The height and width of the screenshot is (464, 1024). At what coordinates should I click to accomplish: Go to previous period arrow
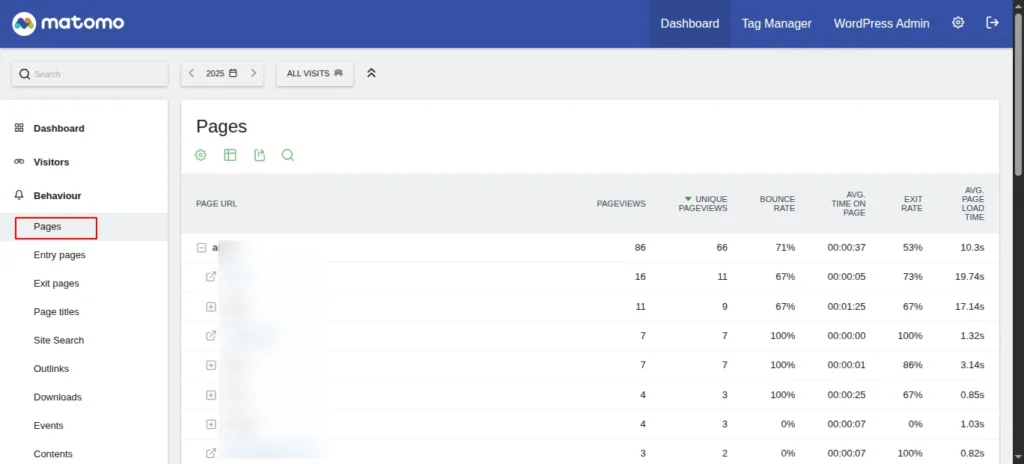pos(192,73)
